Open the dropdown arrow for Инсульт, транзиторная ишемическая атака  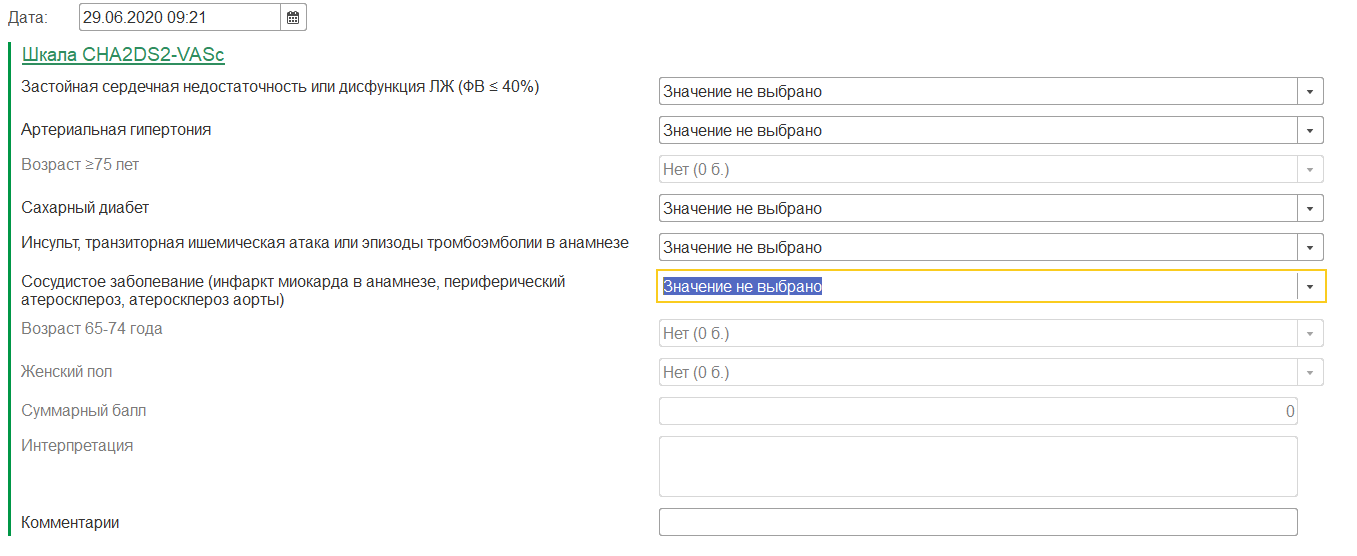[x=1310, y=248]
